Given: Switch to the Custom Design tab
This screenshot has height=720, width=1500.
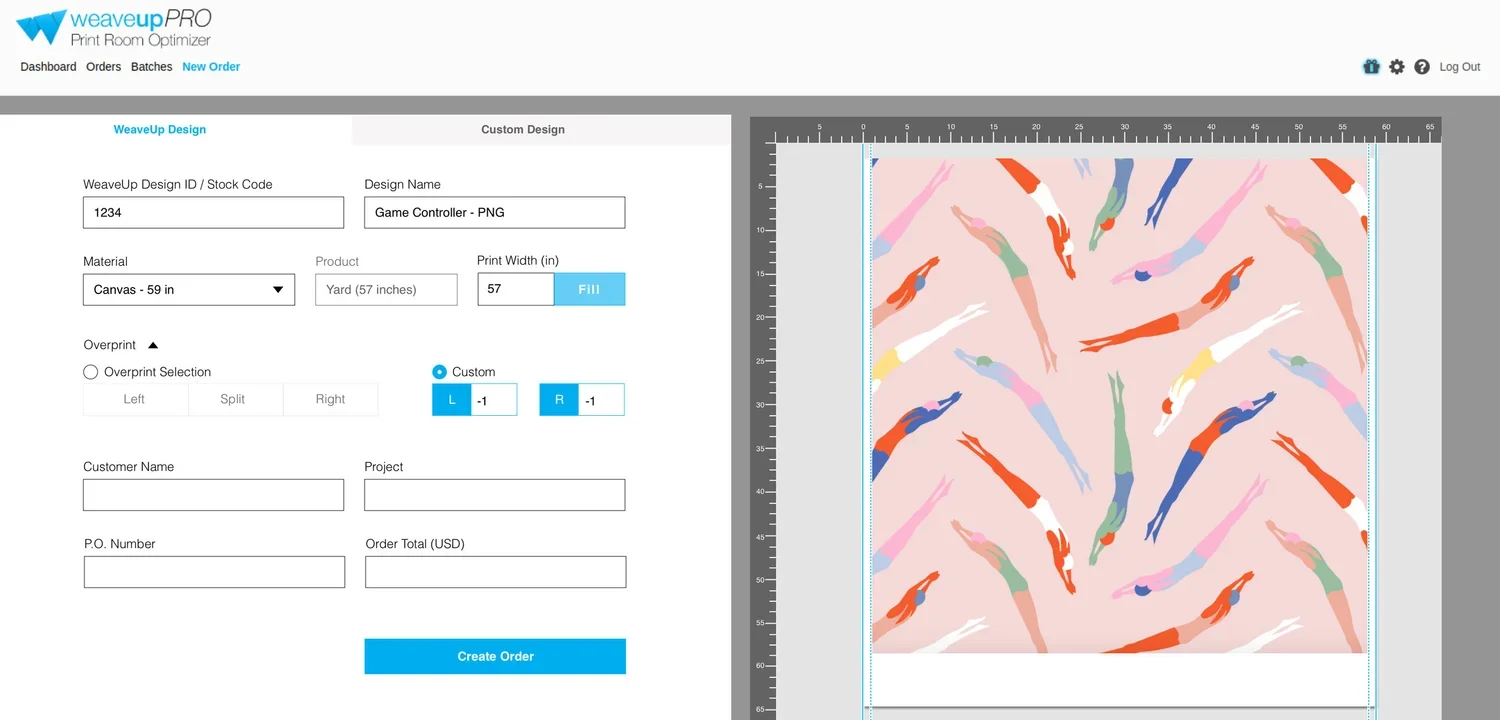Looking at the screenshot, I should [522, 129].
